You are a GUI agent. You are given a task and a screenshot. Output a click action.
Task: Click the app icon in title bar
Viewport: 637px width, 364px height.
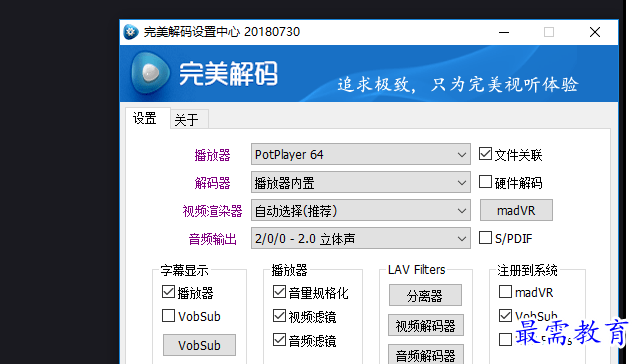click(131, 32)
